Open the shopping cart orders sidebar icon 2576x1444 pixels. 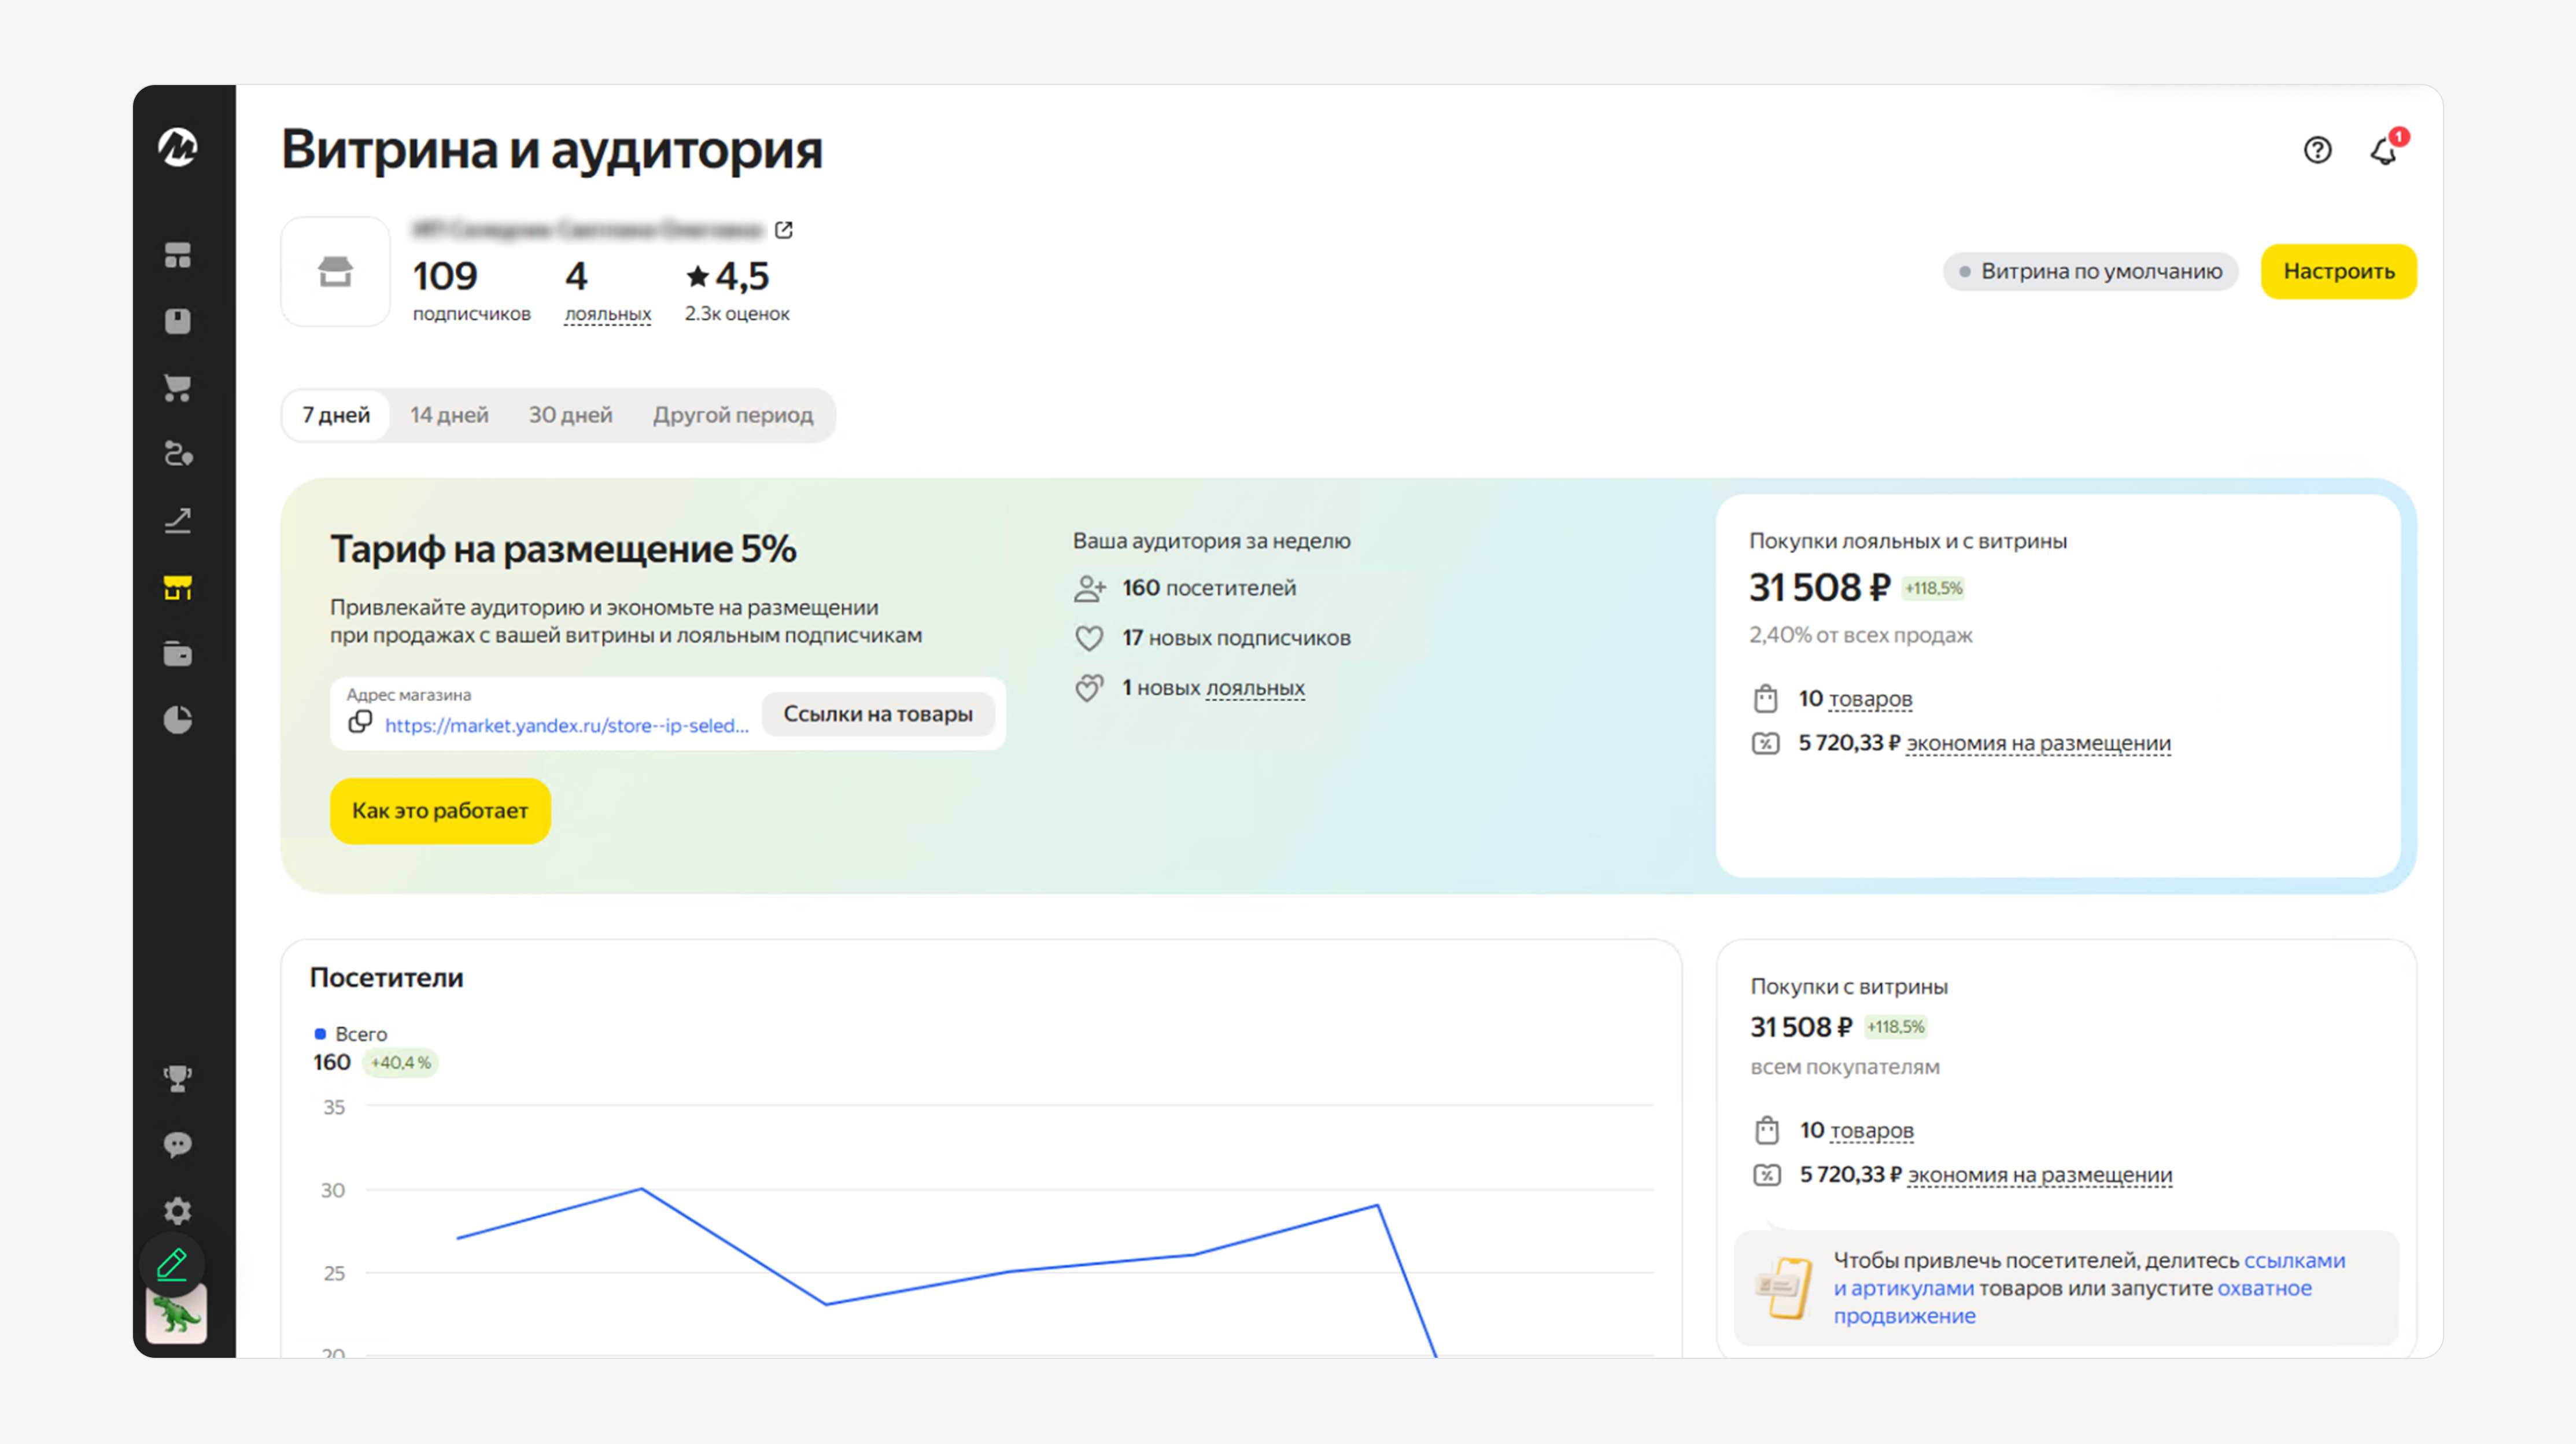click(x=178, y=388)
